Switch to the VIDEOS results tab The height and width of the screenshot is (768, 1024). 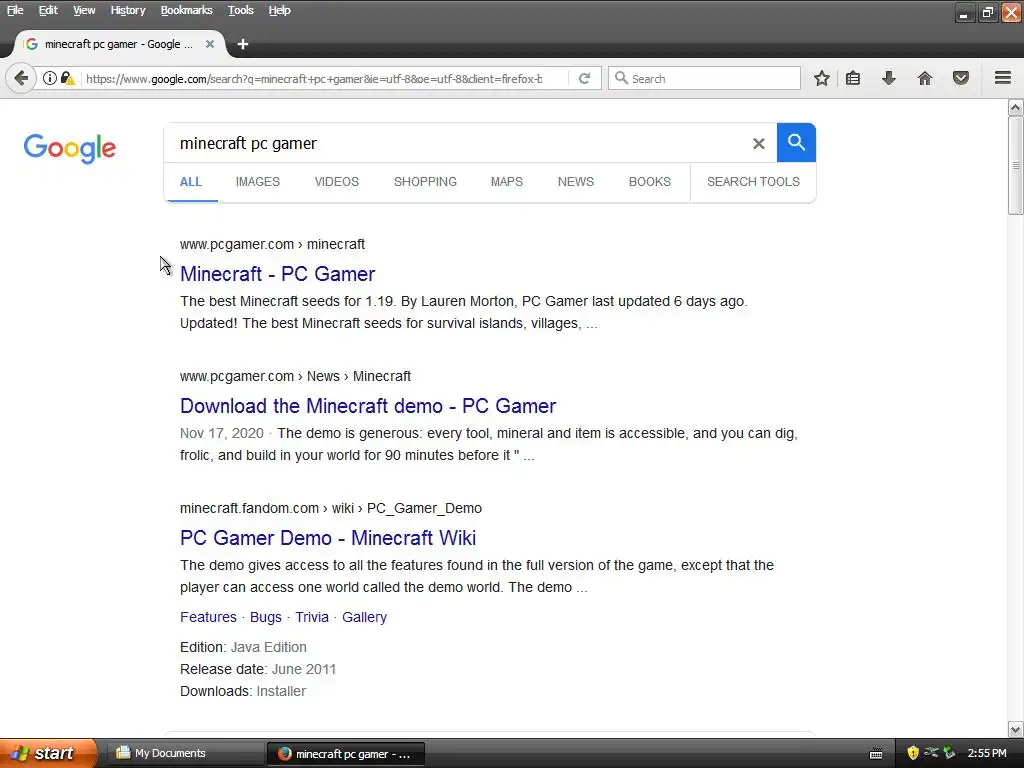pos(336,182)
